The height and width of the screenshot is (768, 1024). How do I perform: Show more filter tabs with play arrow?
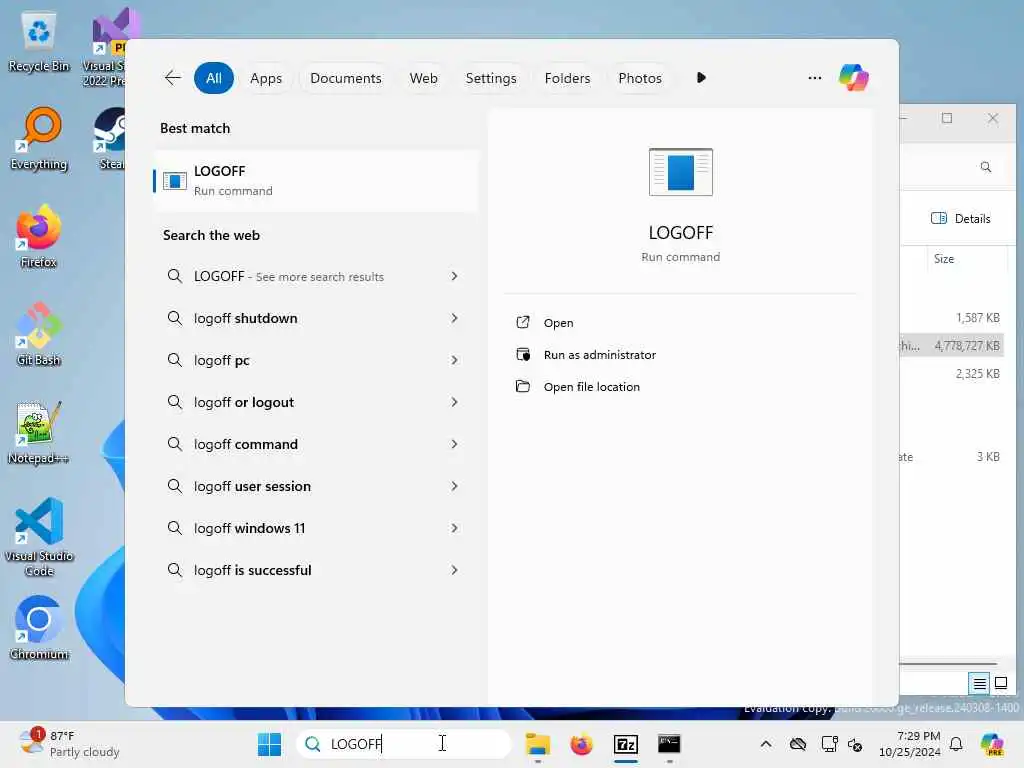coord(701,78)
